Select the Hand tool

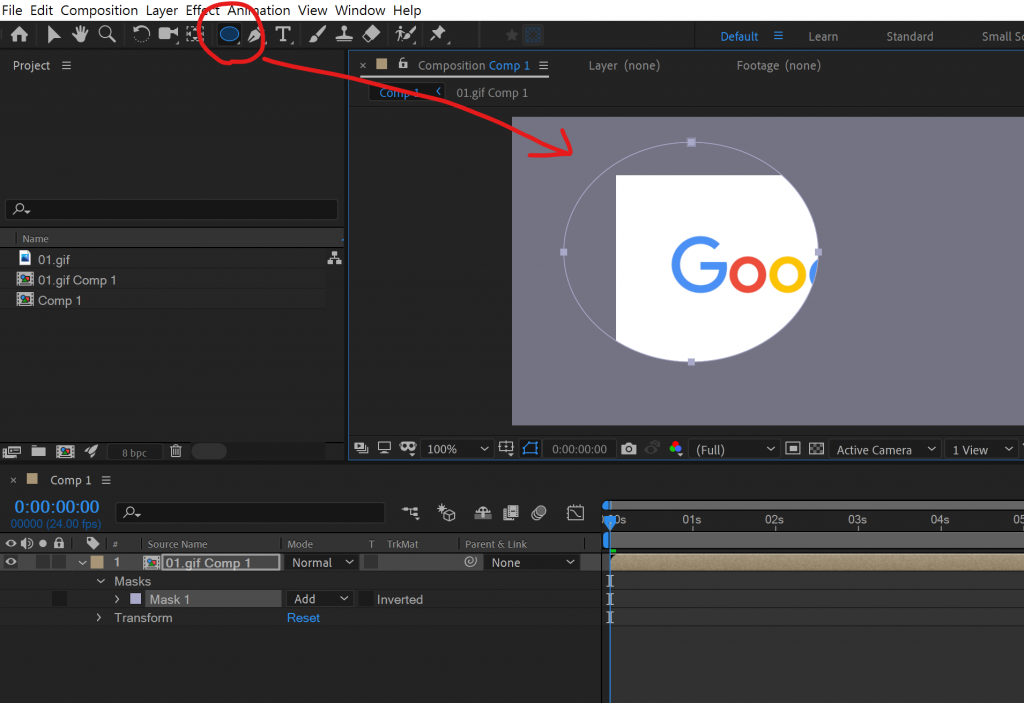[x=80, y=35]
